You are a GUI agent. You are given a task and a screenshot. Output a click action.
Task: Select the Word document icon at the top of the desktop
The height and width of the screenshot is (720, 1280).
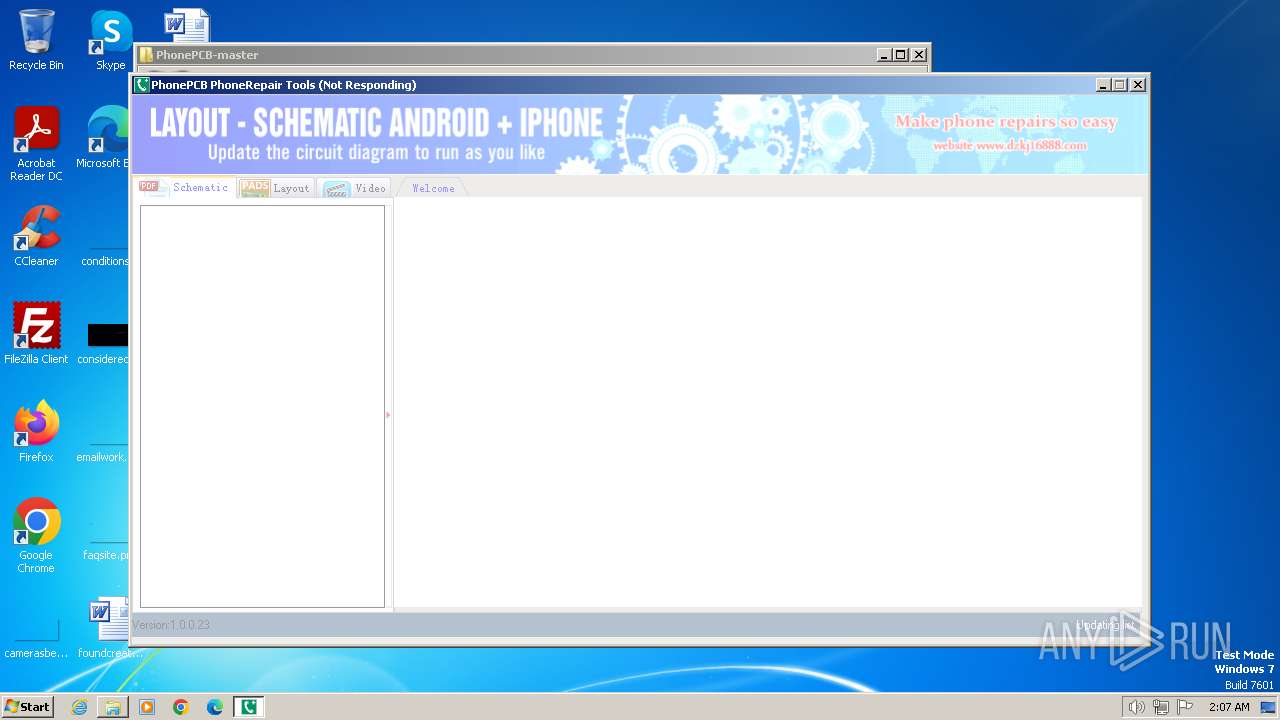click(x=187, y=25)
